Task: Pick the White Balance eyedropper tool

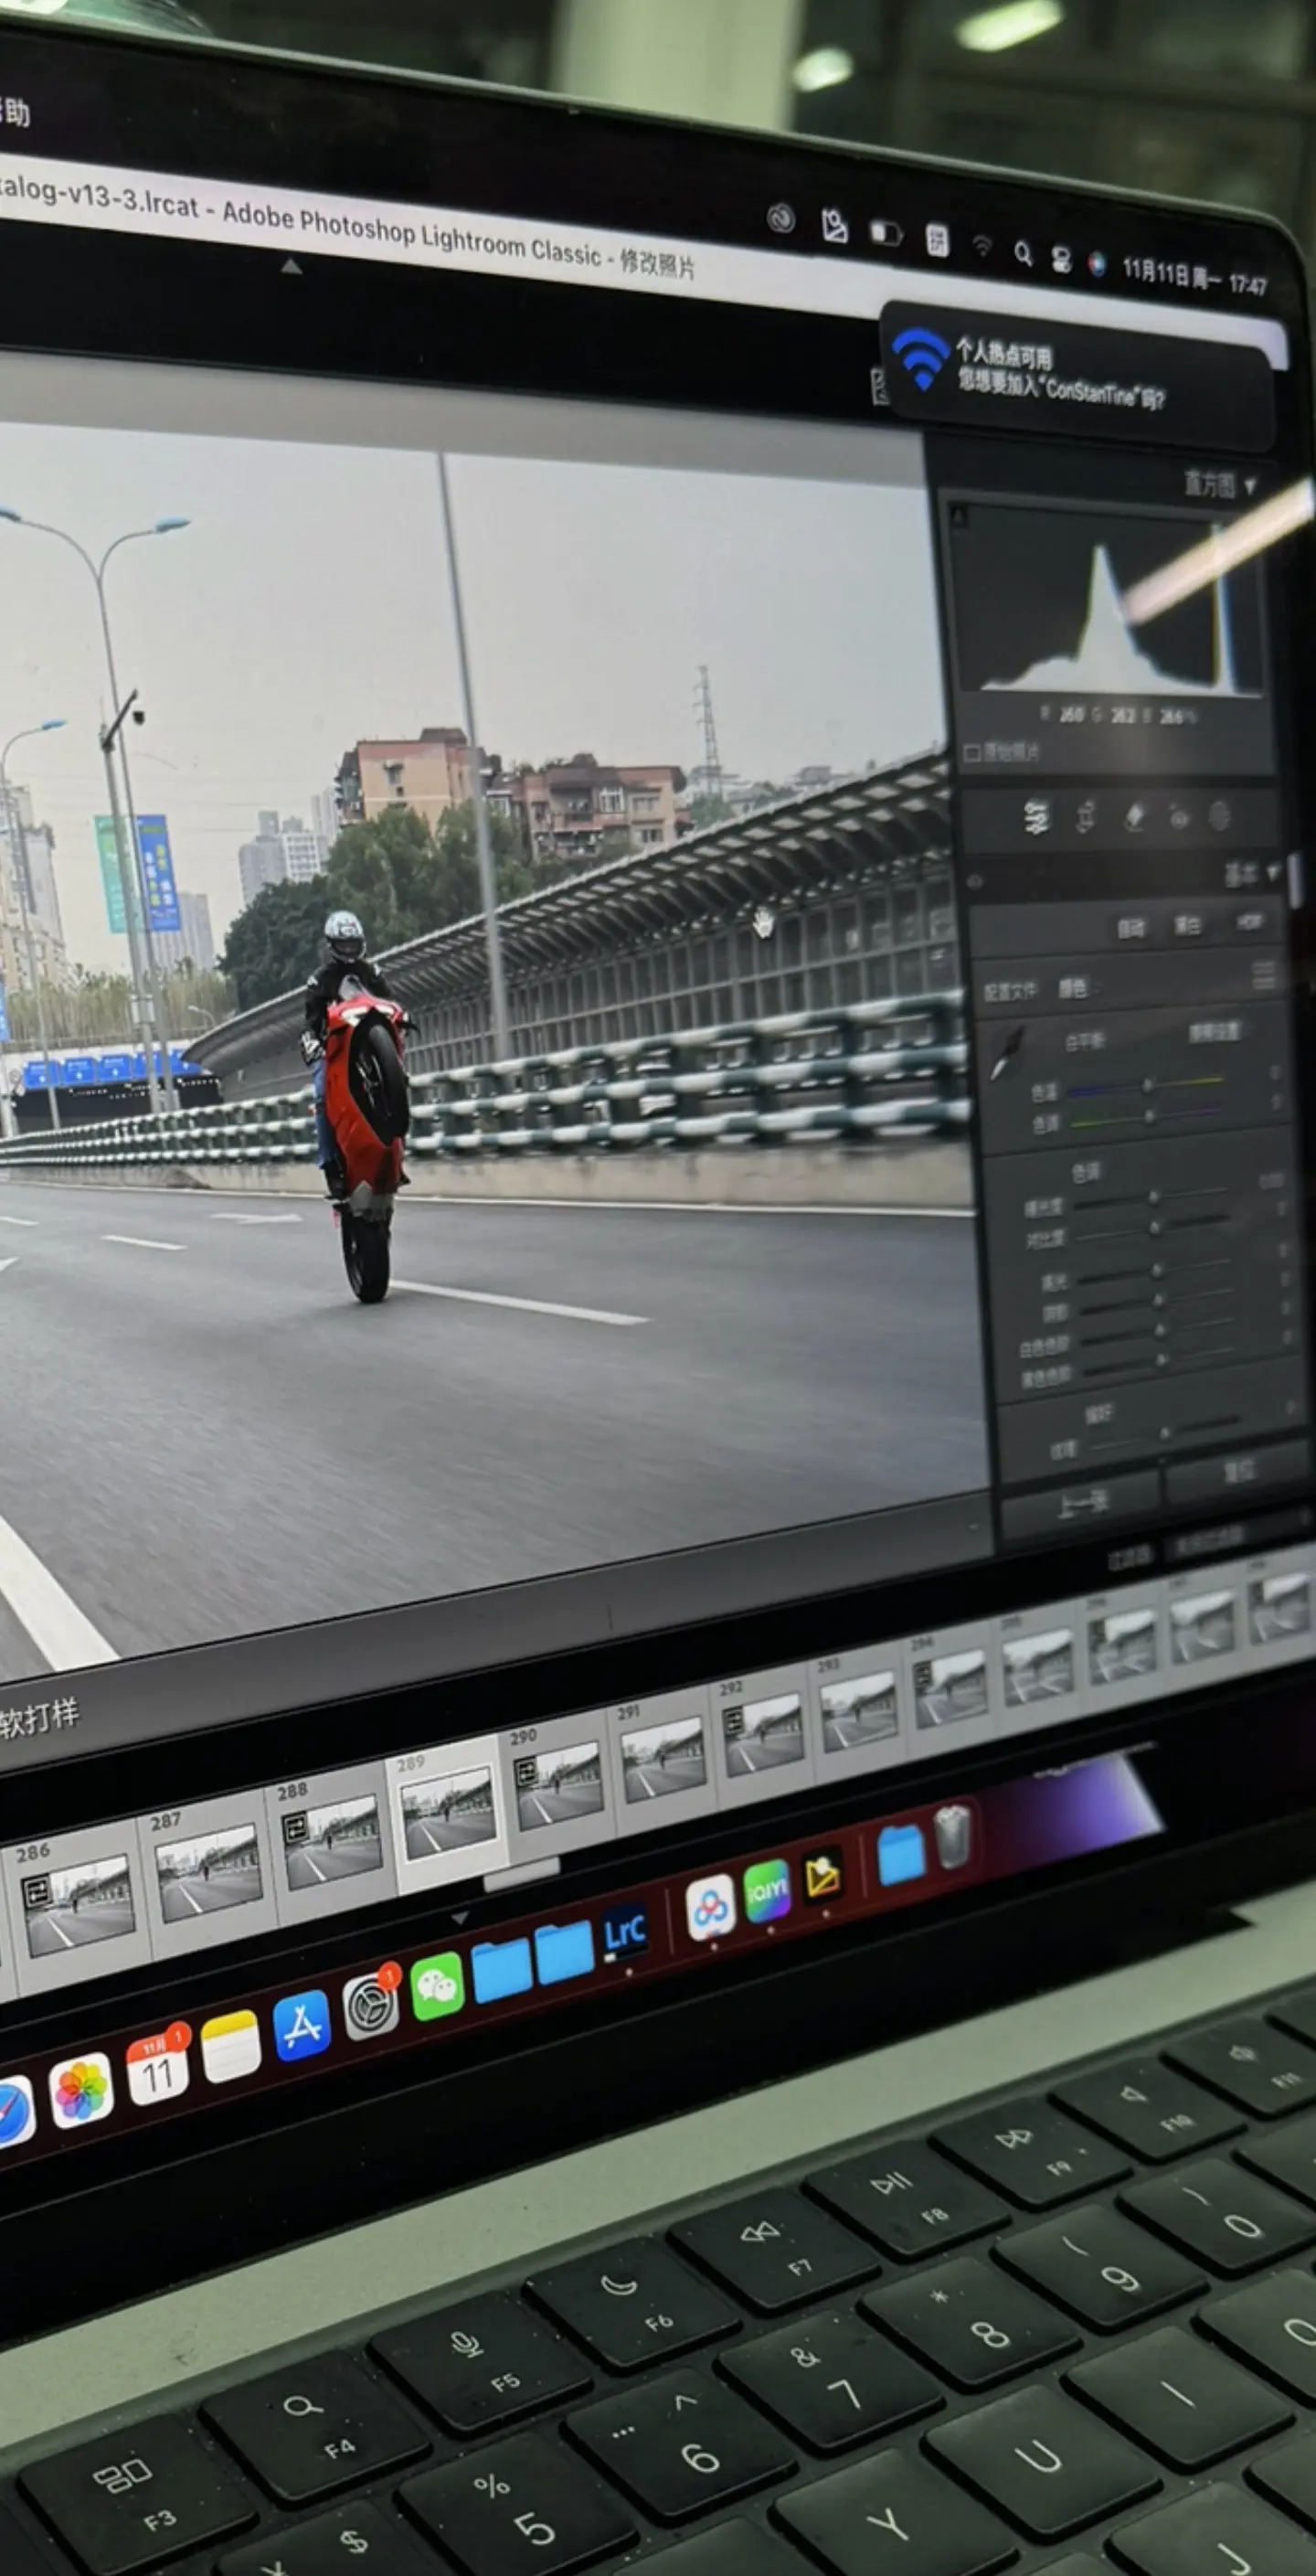Action: pos(1008,1052)
